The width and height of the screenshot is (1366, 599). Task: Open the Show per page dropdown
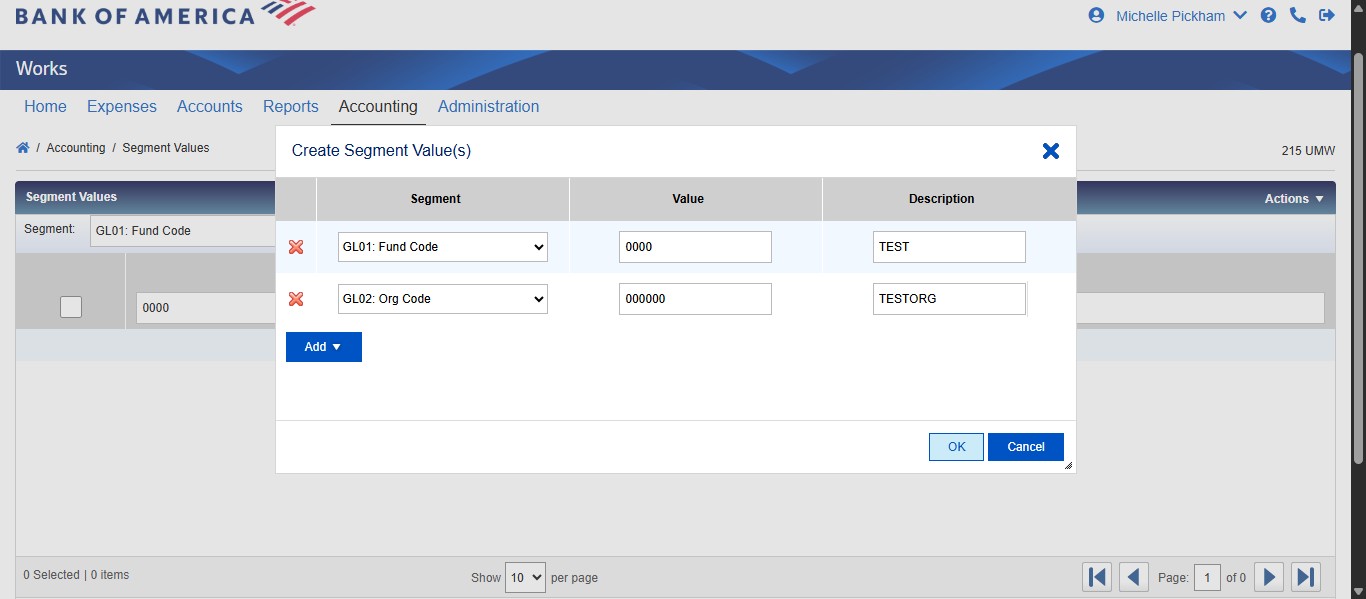525,577
